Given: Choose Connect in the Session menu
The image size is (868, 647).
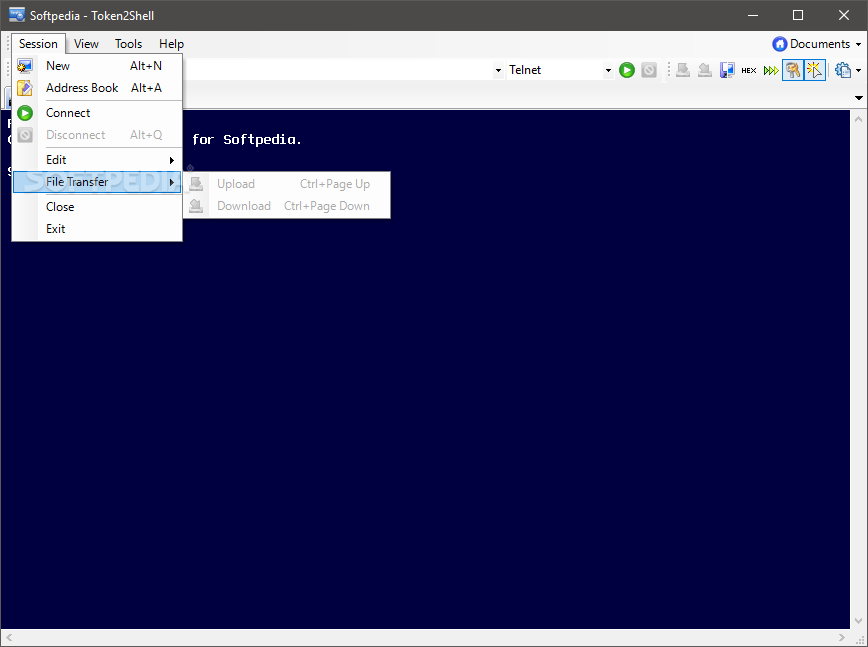Looking at the screenshot, I should coord(97,113).
